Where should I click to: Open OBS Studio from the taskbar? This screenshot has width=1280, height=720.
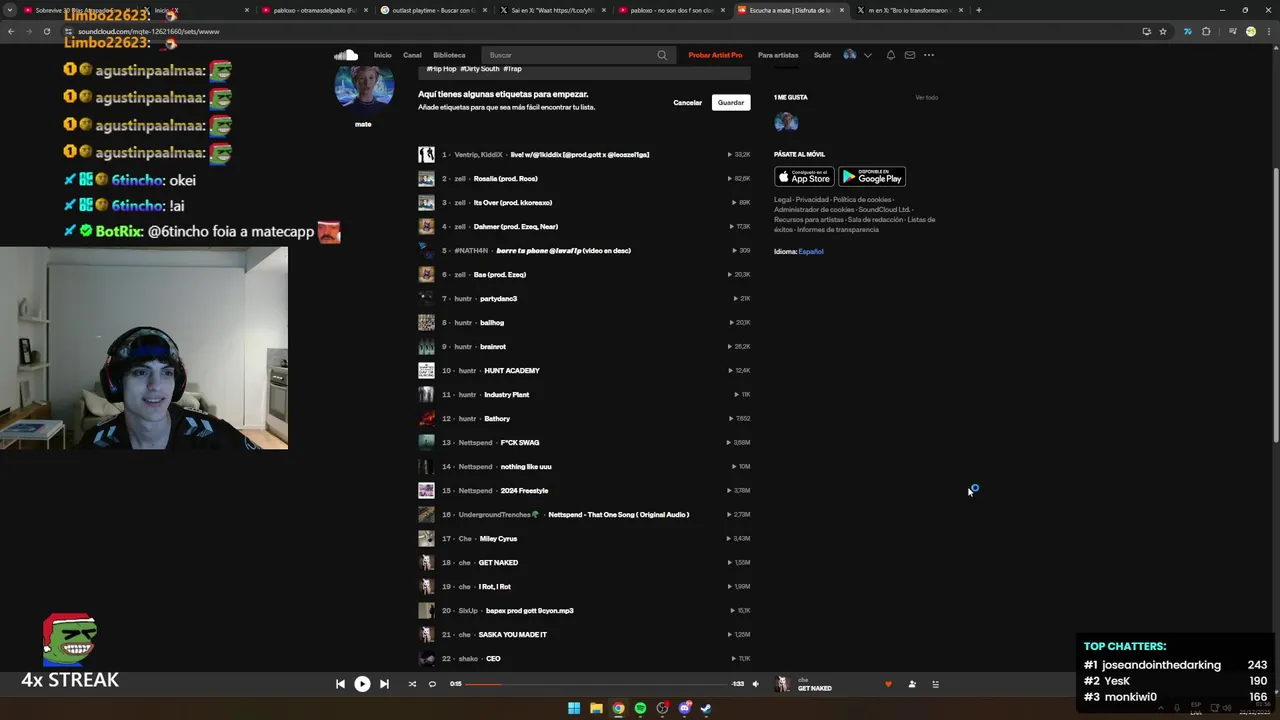pos(662,708)
